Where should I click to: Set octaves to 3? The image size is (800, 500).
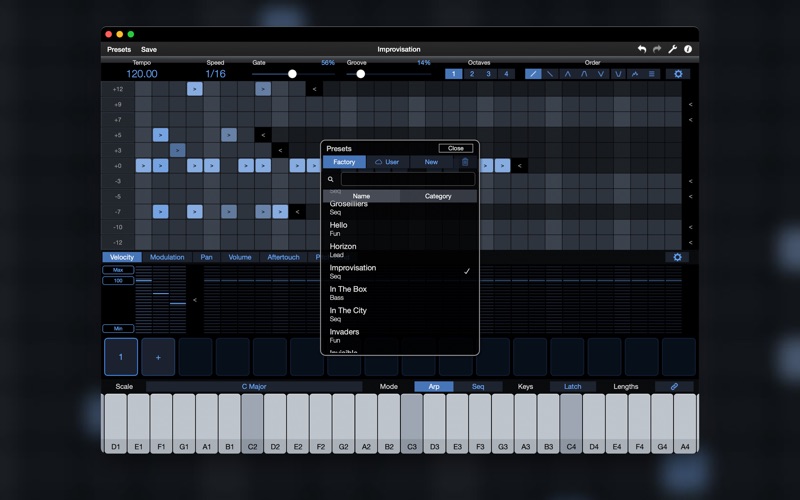point(488,74)
